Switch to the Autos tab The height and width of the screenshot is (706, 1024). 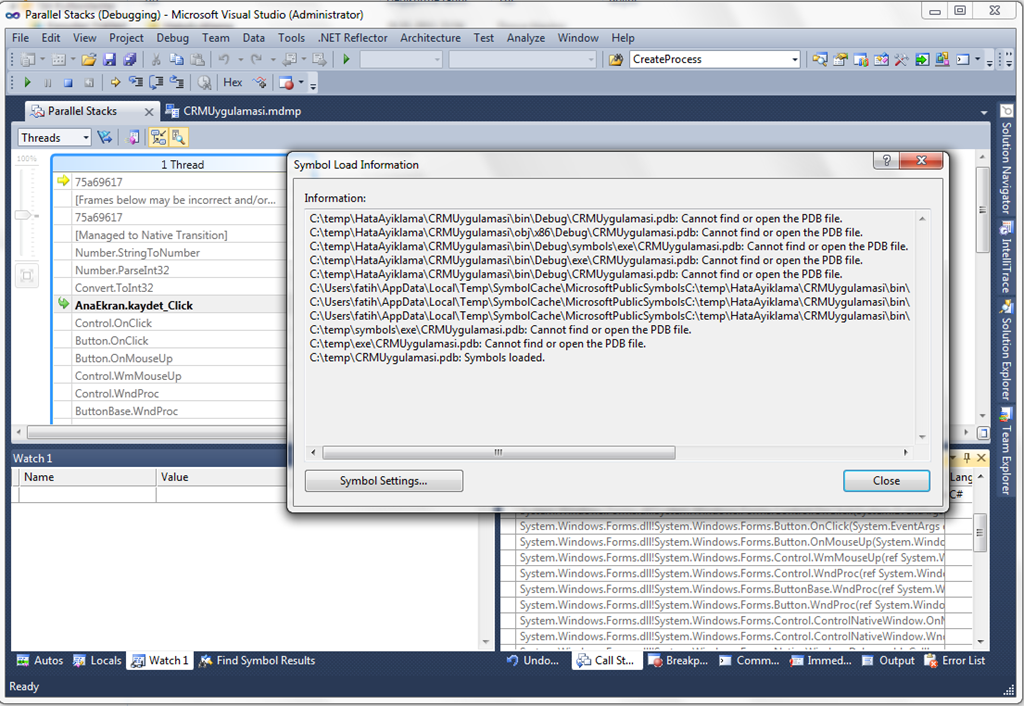(x=40, y=660)
